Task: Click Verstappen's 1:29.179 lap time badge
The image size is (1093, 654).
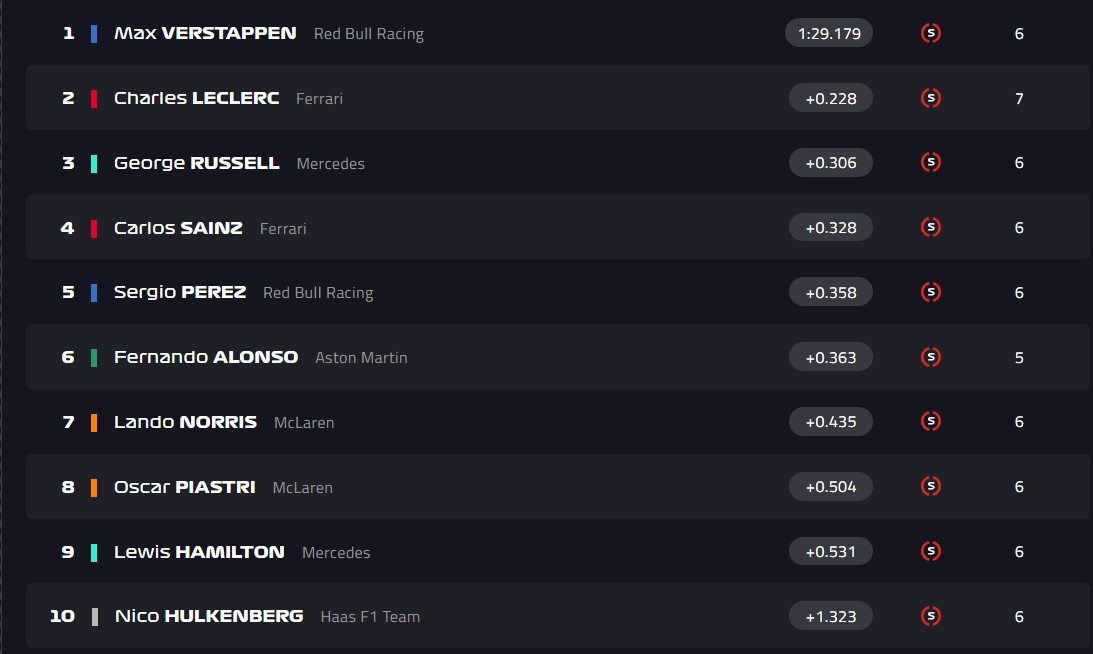Action: tap(829, 33)
